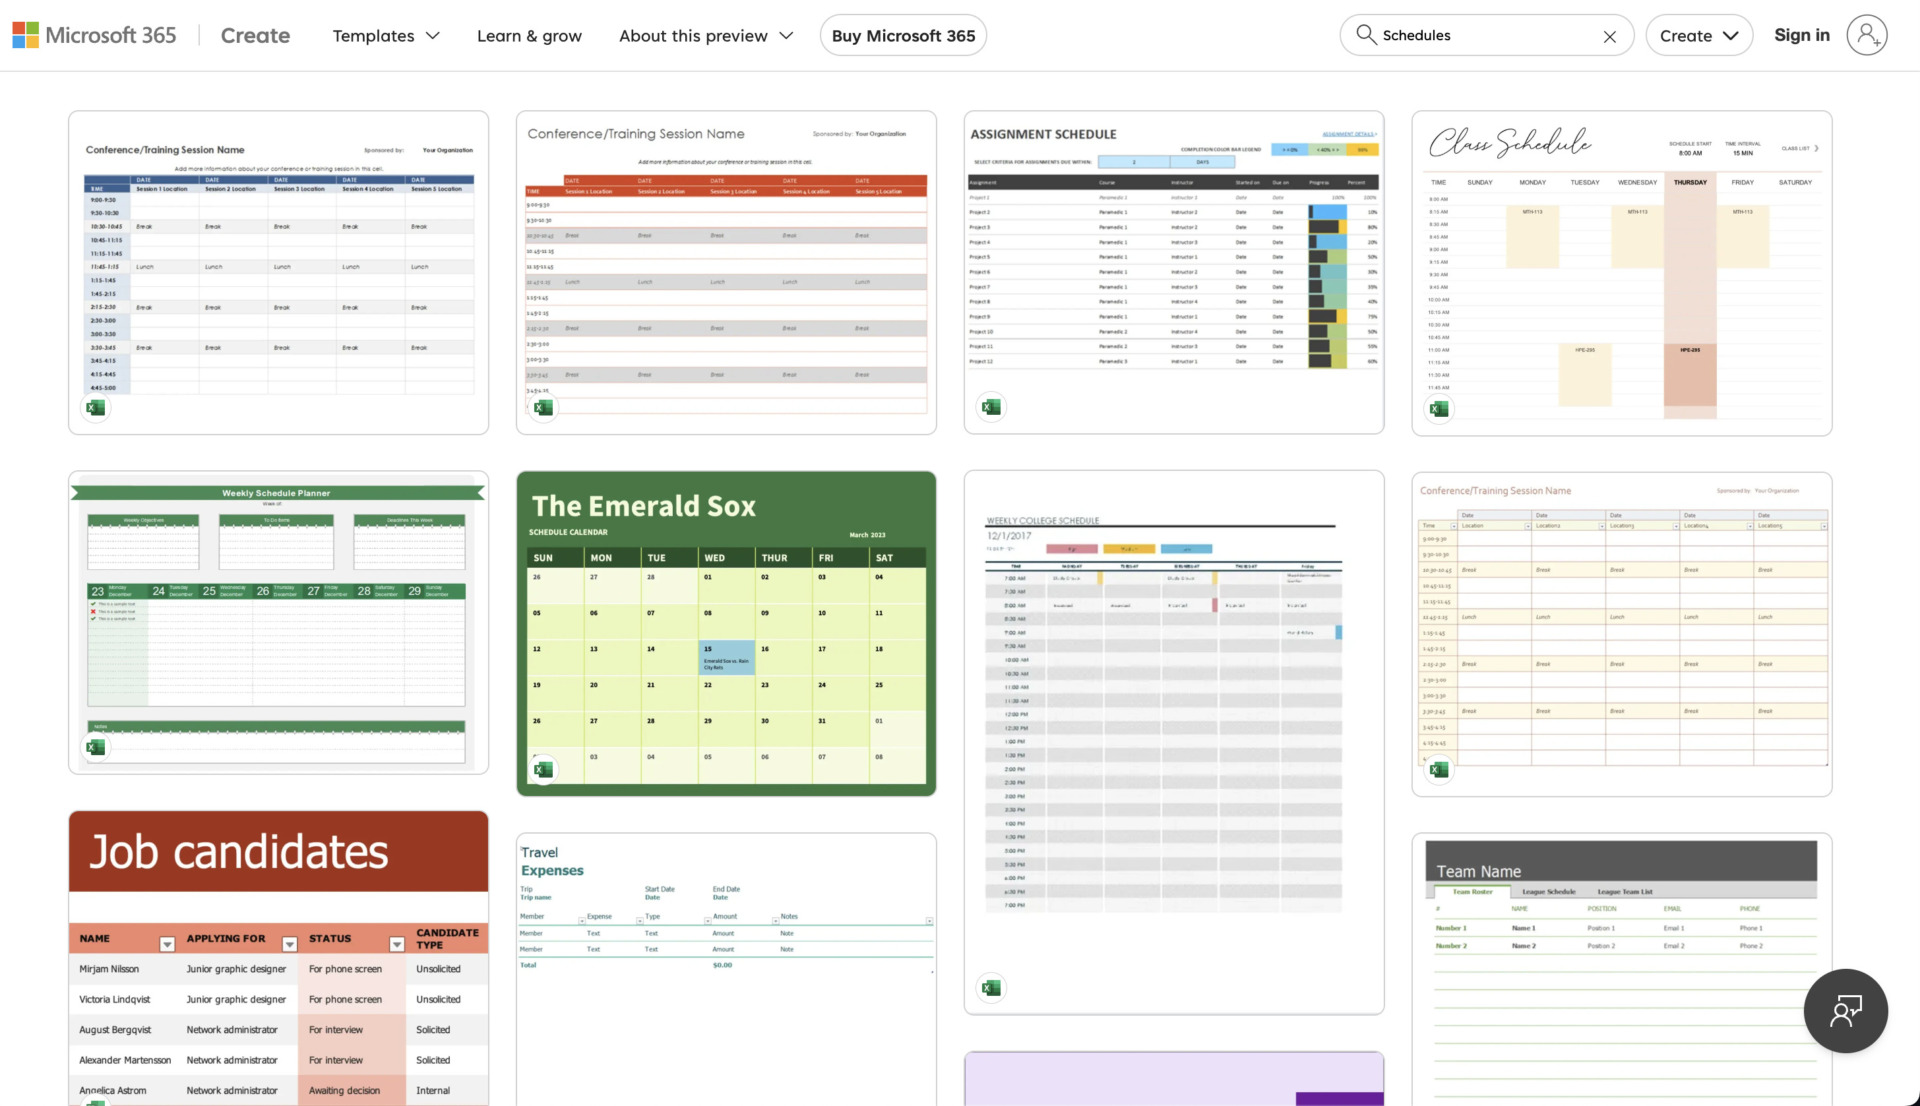This screenshot has width=1920, height=1106.
Task: Open red Conference/Training Session Name template
Action: click(726, 272)
